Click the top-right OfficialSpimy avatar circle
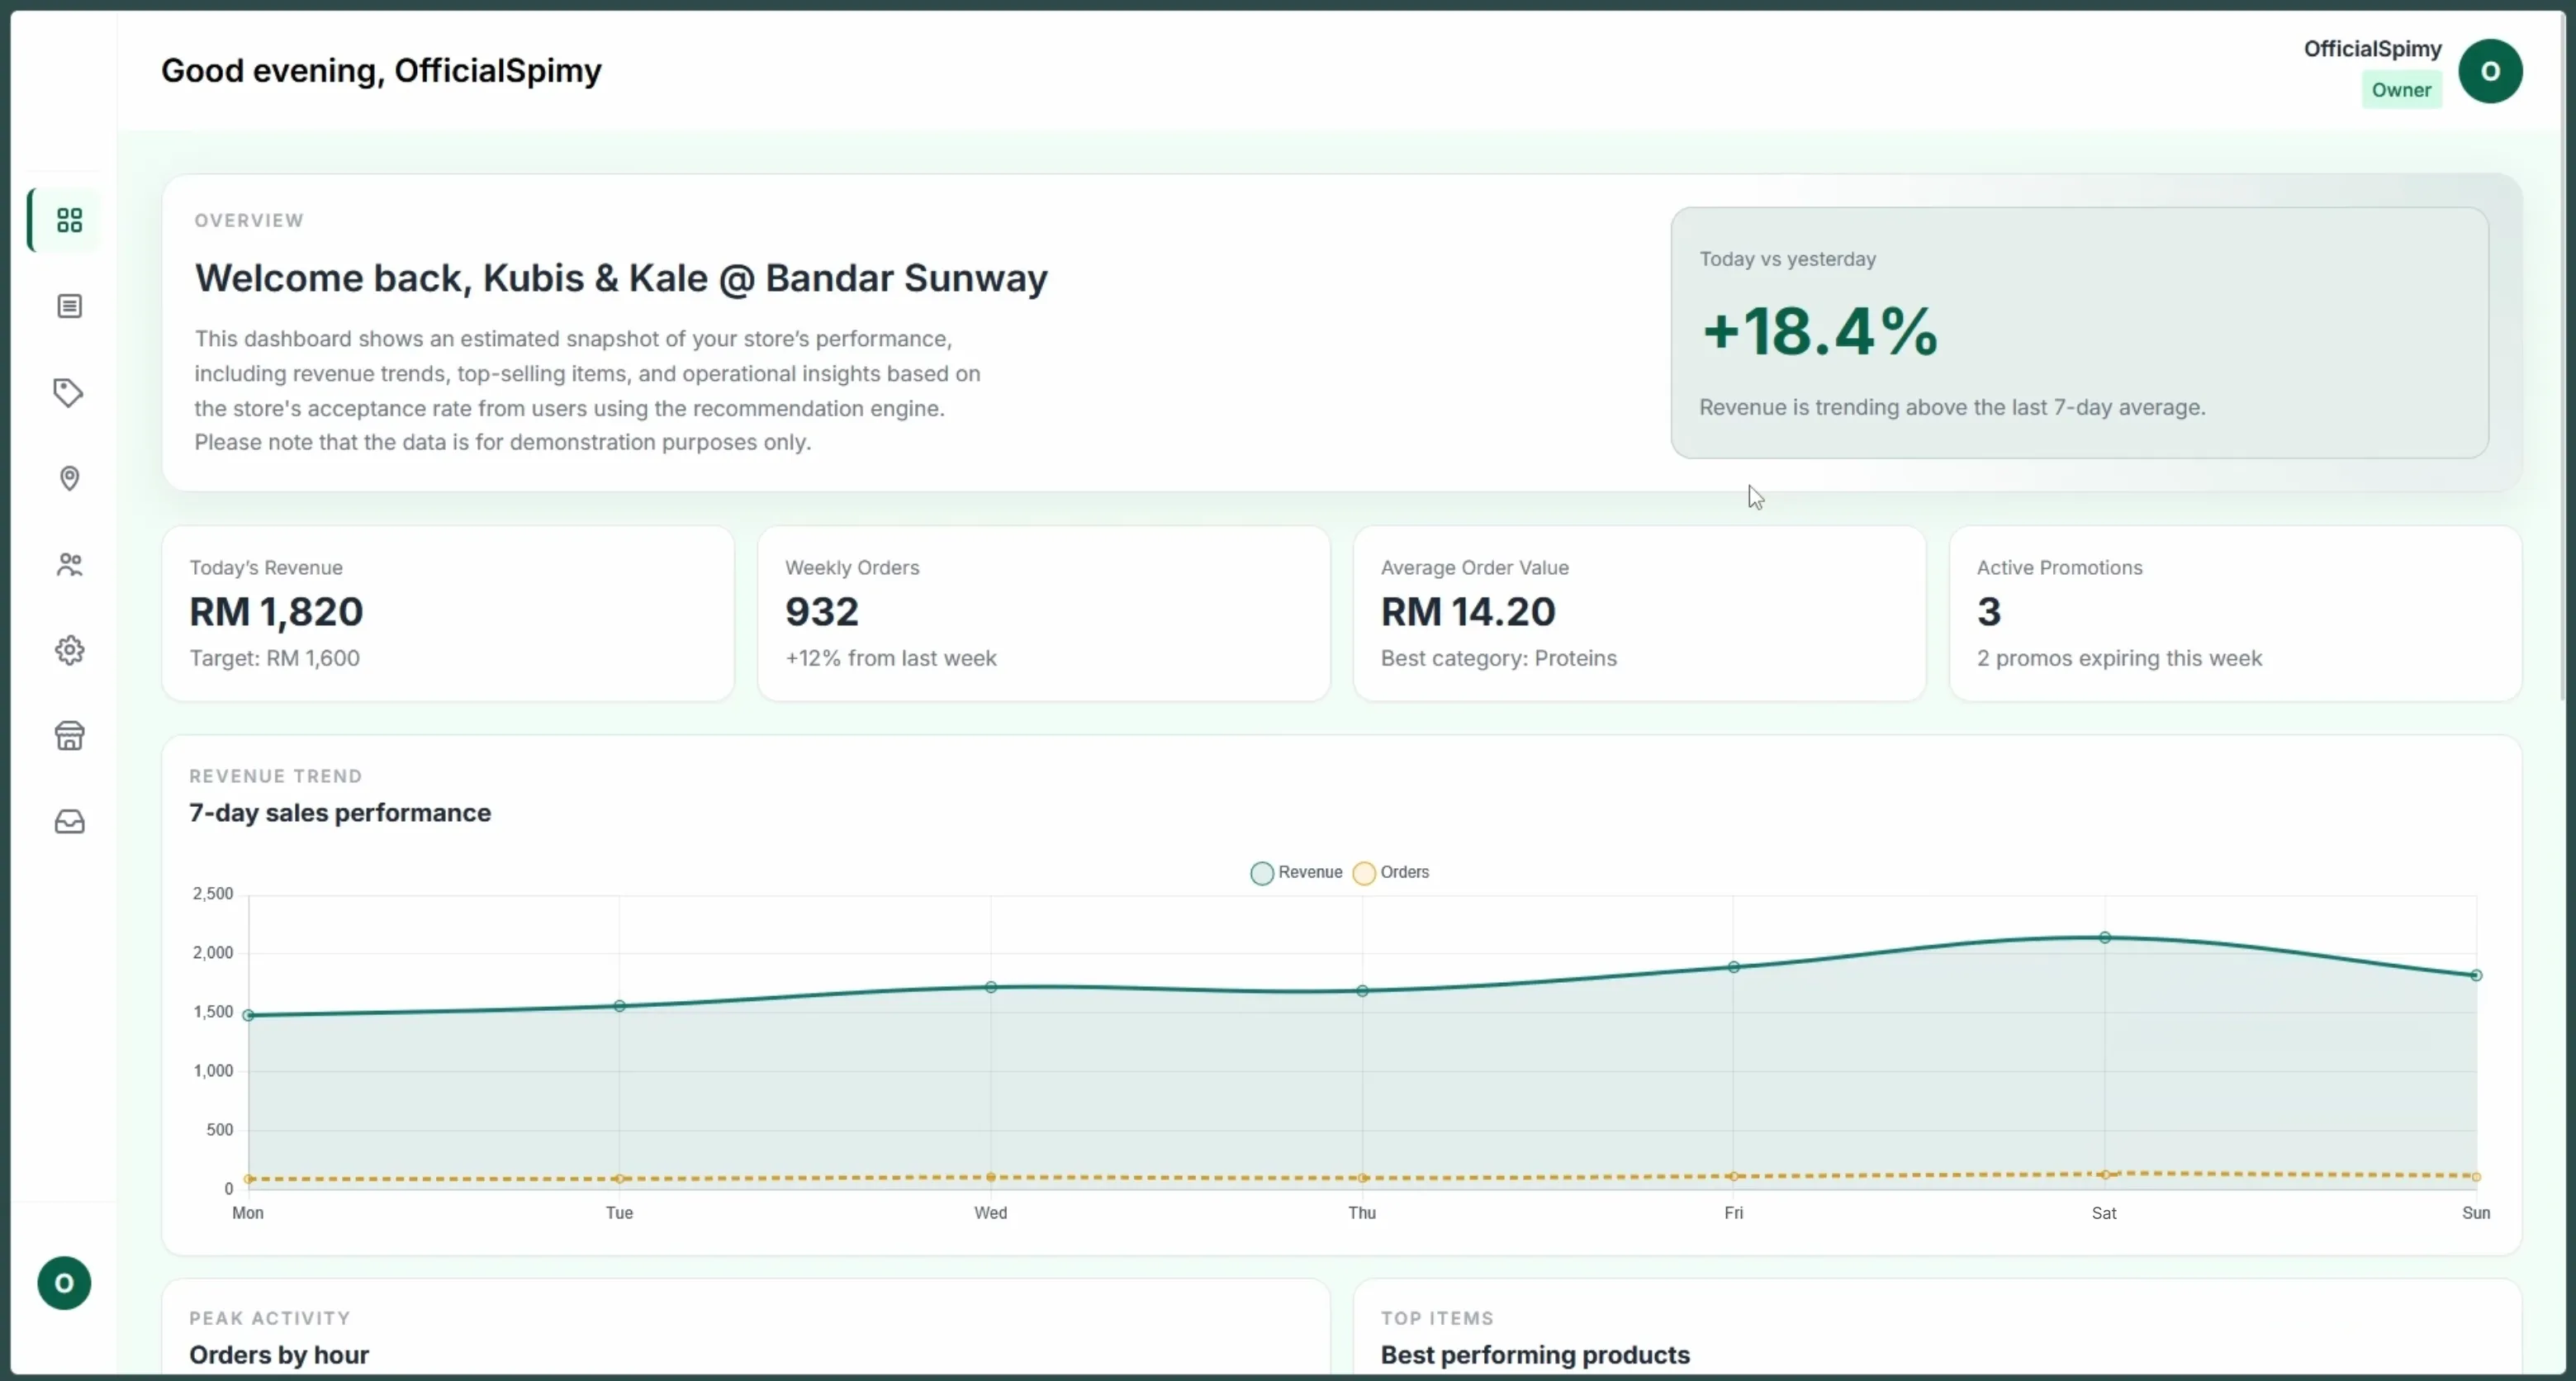 (2490, 71)
